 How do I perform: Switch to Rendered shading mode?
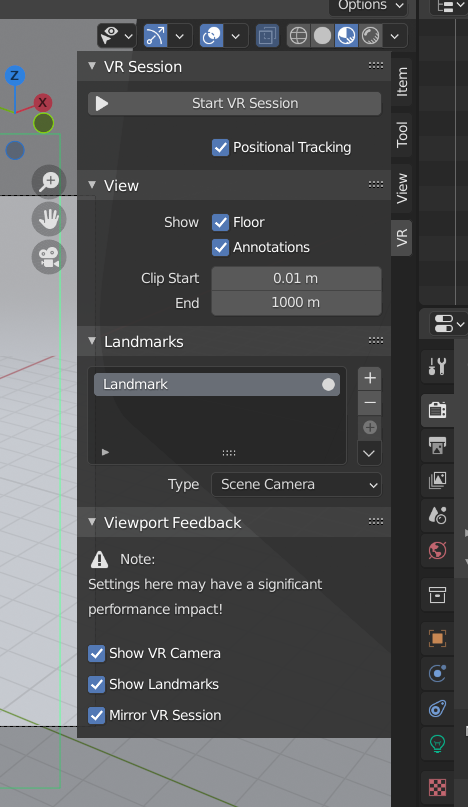[371, 36]
